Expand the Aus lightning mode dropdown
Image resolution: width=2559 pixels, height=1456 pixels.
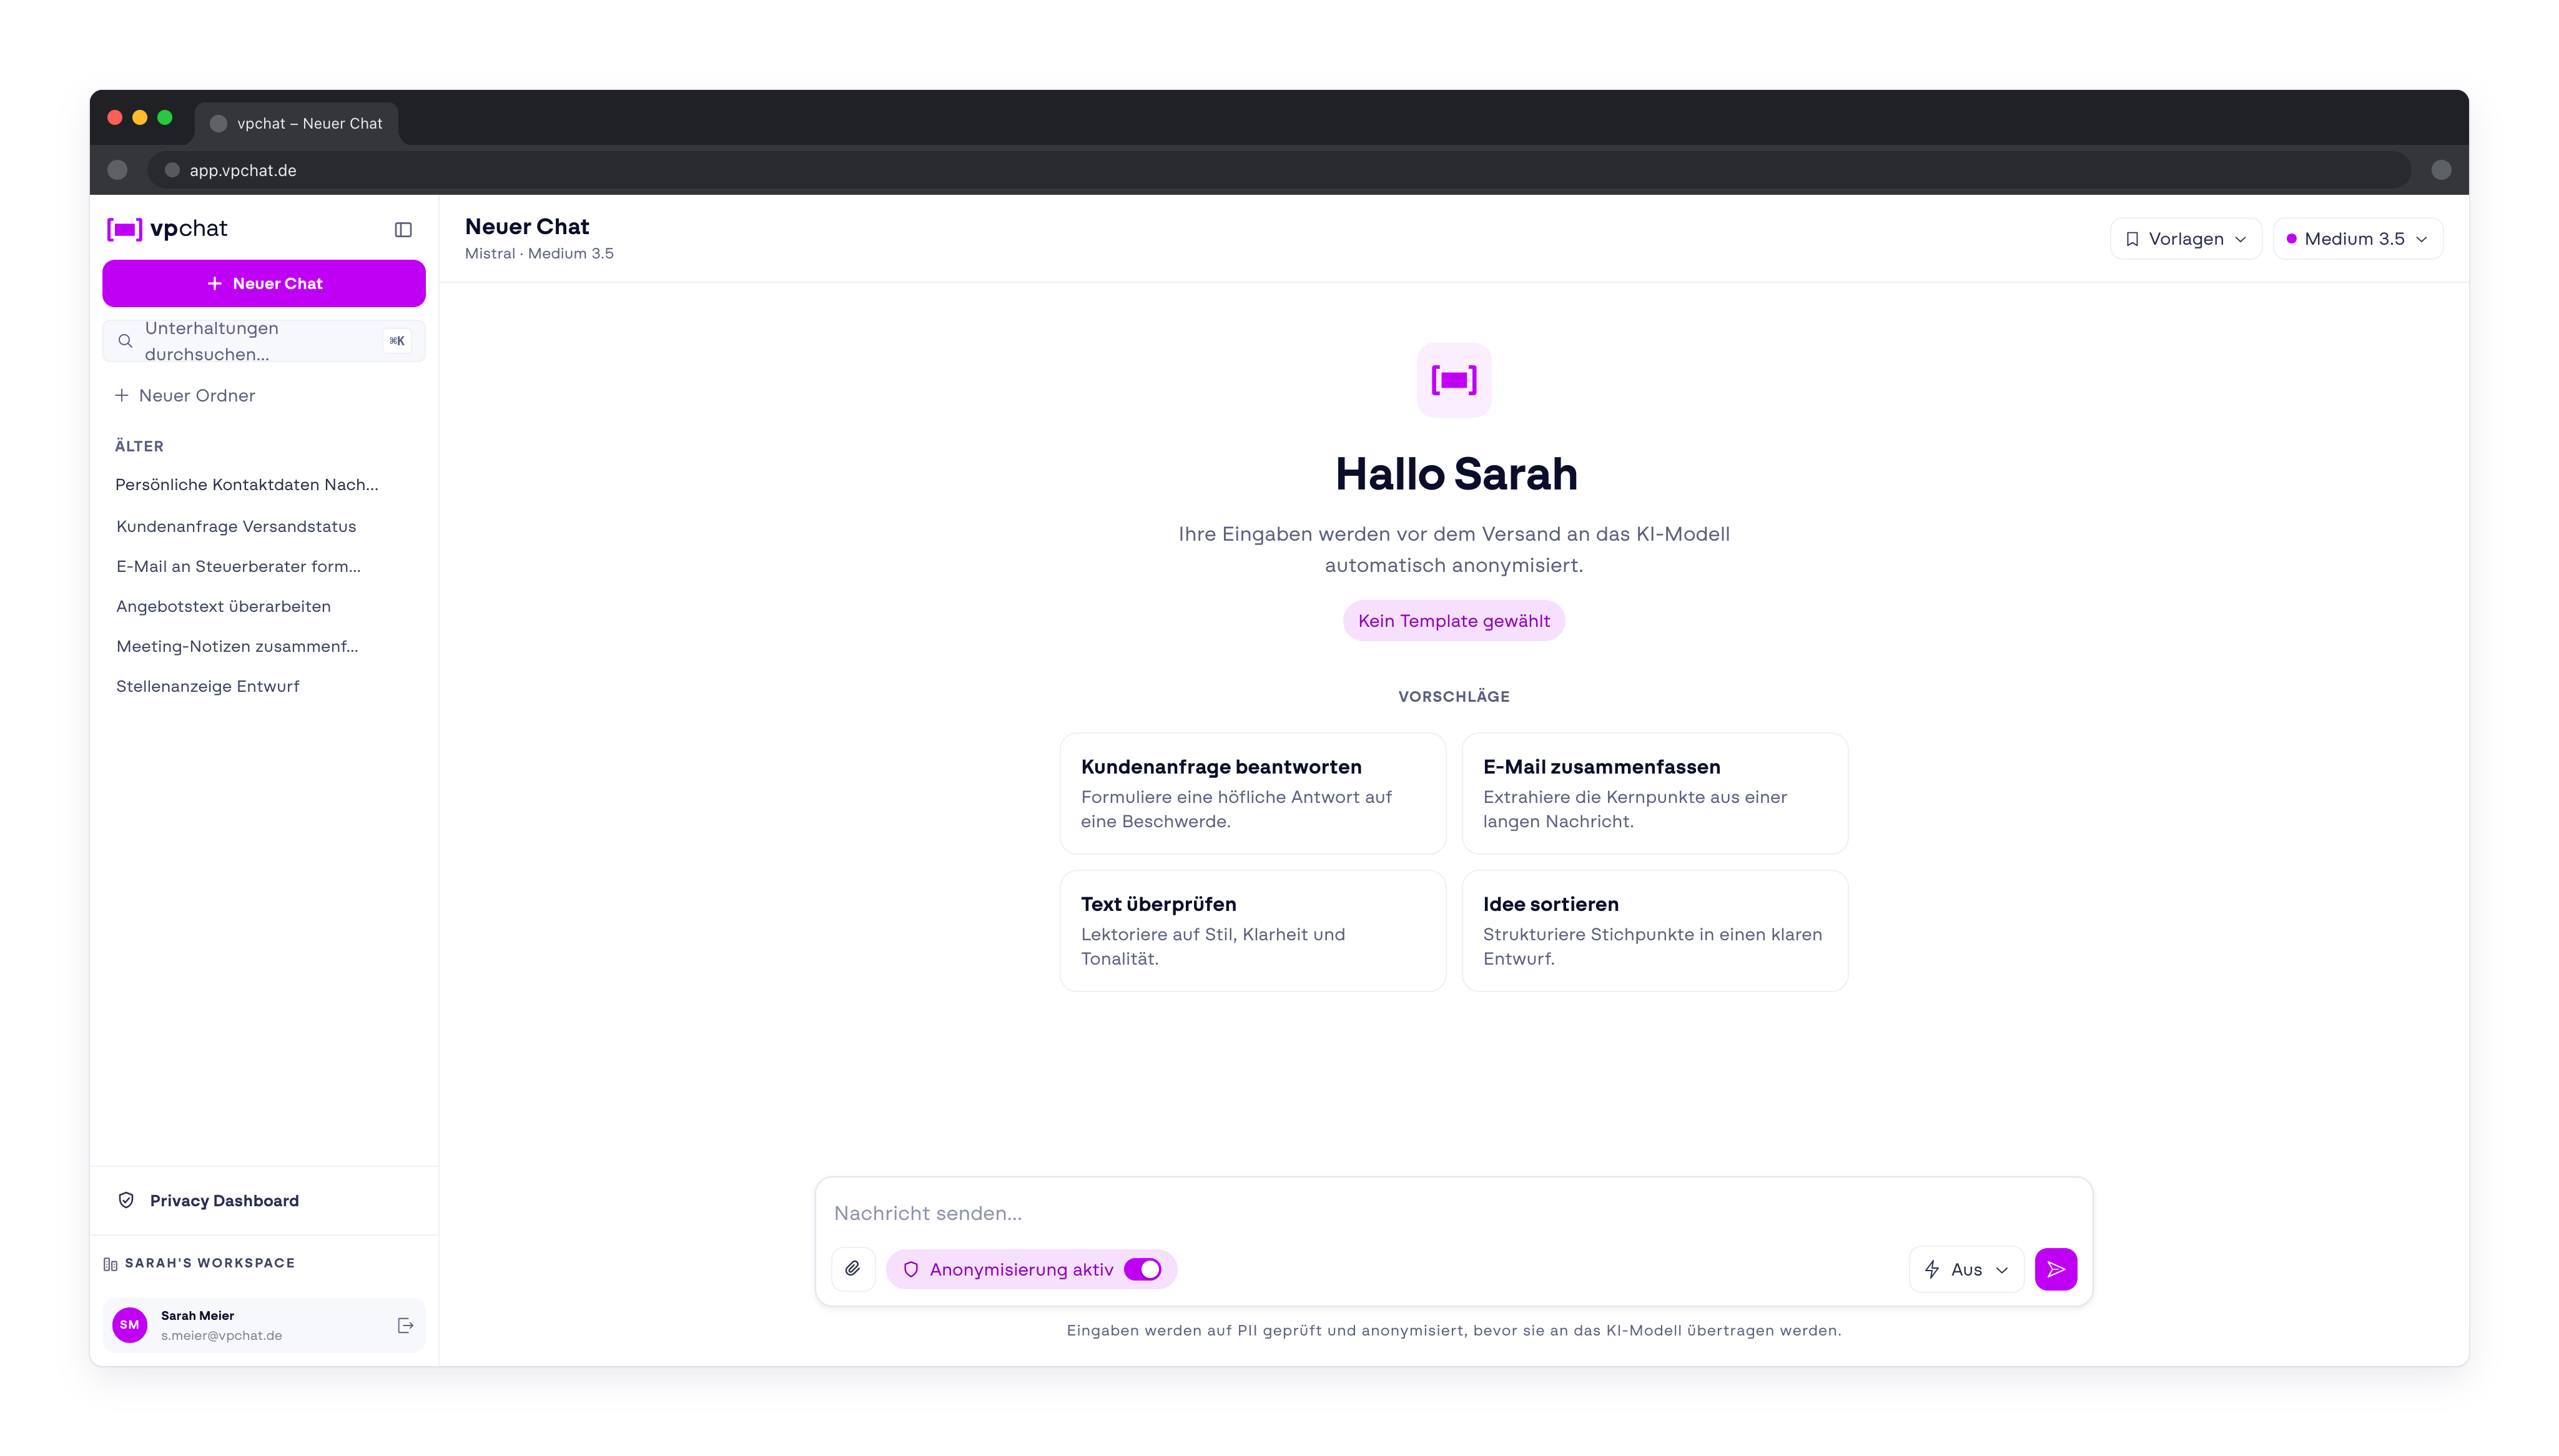click(1966, 1269)
